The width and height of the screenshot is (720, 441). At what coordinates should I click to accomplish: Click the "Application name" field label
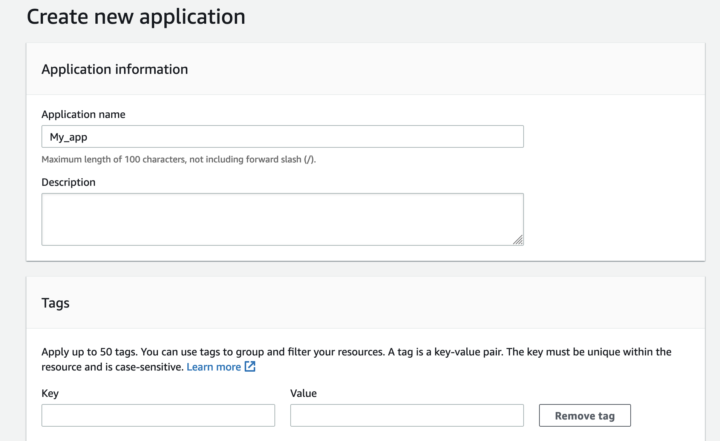point(83,114)
